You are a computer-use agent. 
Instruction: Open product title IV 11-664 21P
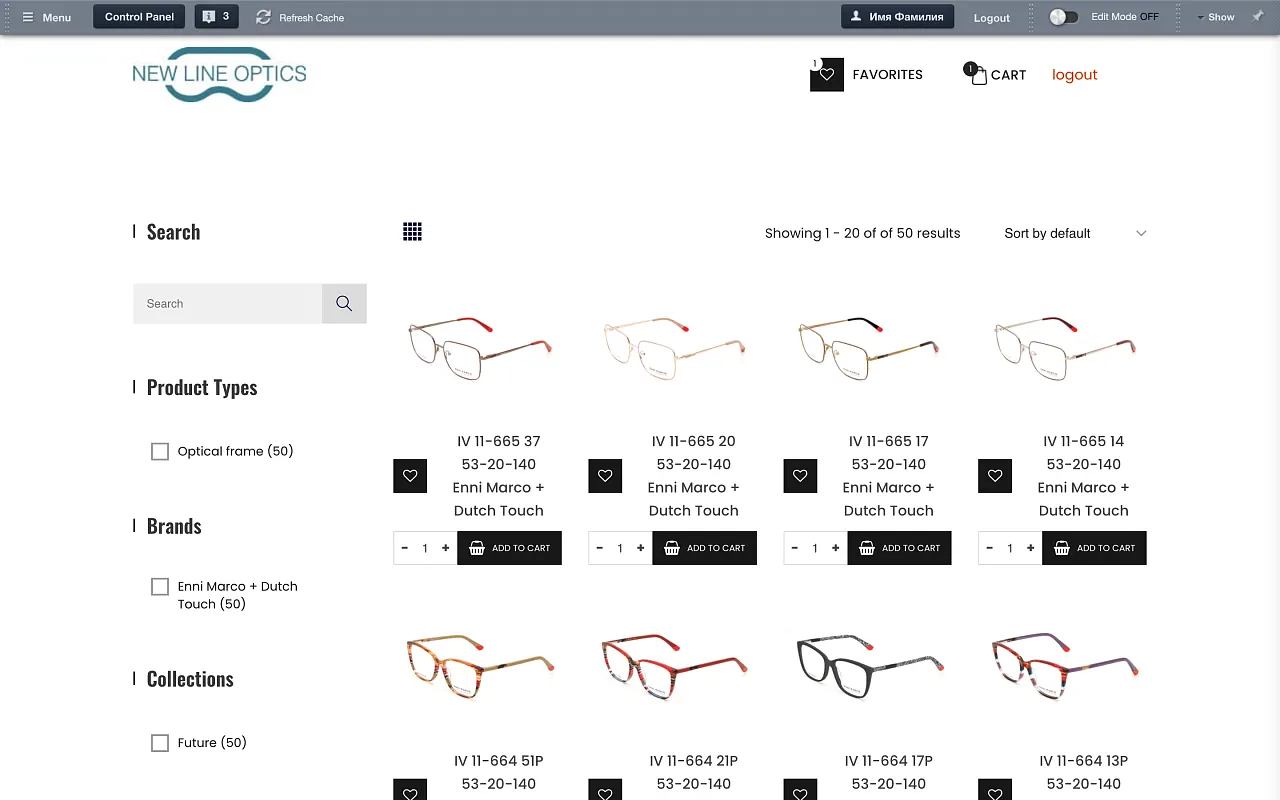pyautogui.click(x=693, y=772)
